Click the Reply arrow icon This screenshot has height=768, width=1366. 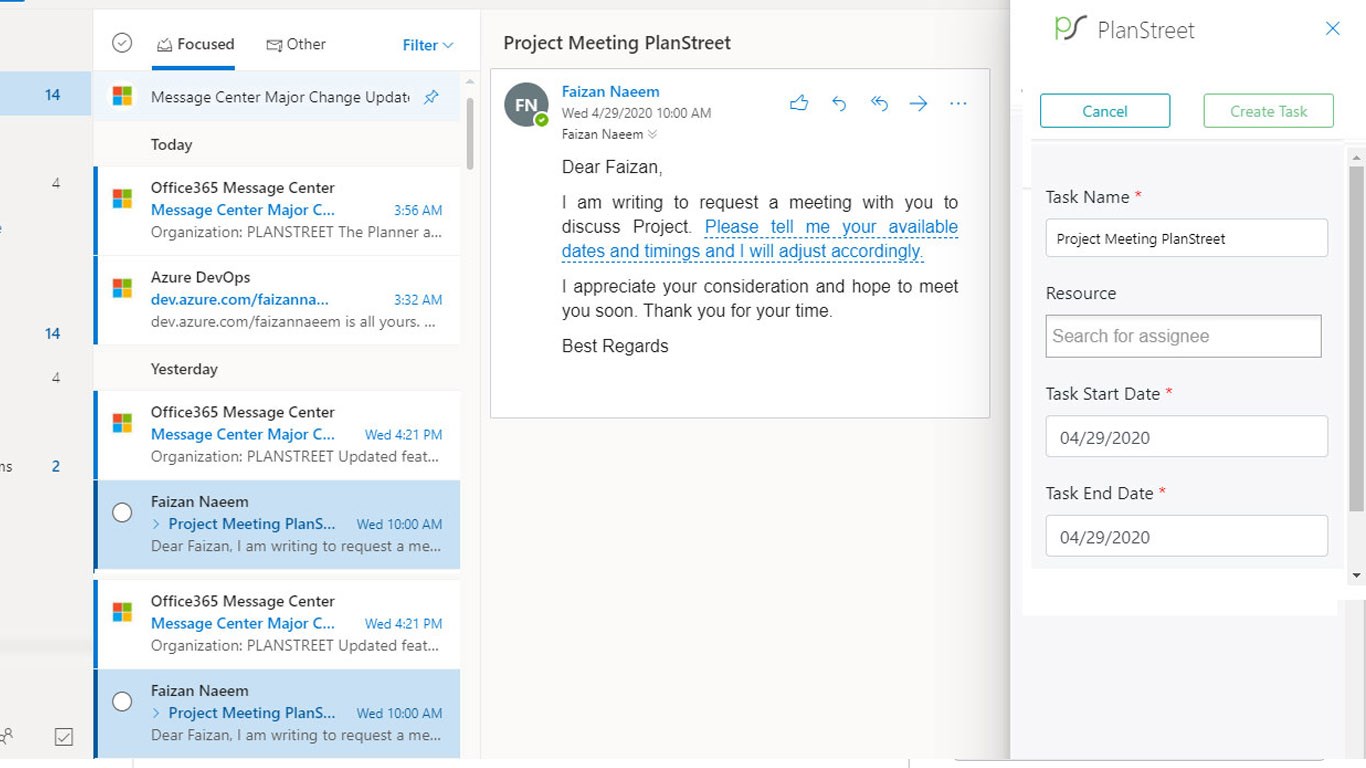(x=839, y=103)
